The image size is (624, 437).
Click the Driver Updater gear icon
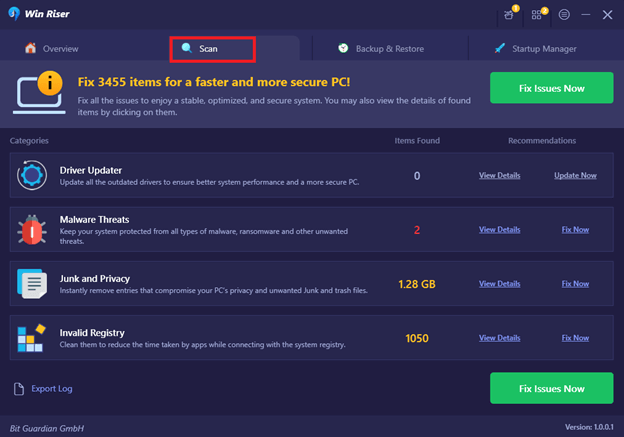[32, 176]
